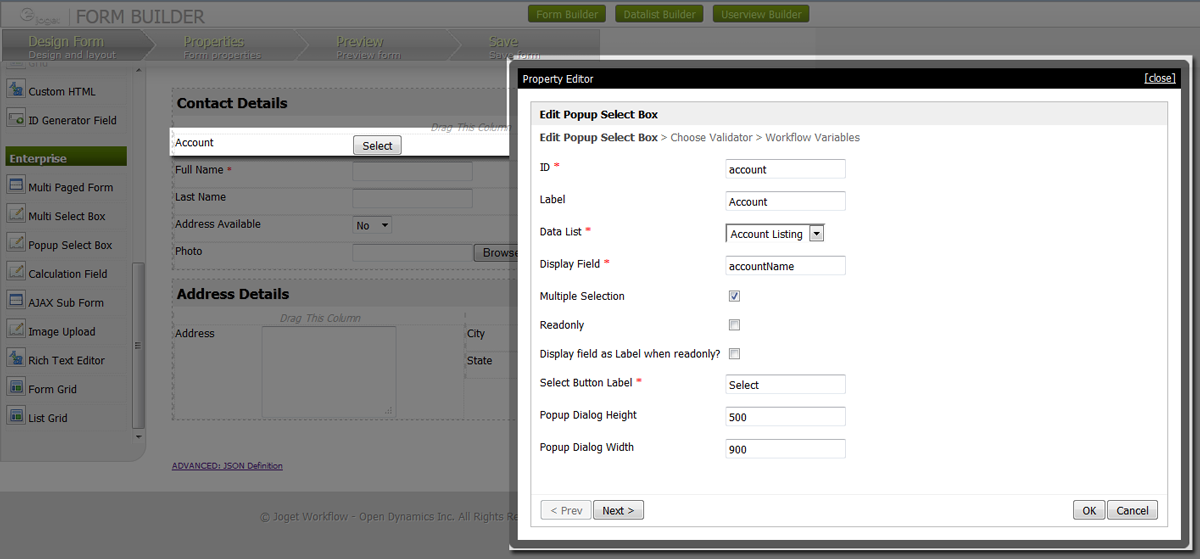Click the Popup Select Box palette icon

tap(16, 244)
